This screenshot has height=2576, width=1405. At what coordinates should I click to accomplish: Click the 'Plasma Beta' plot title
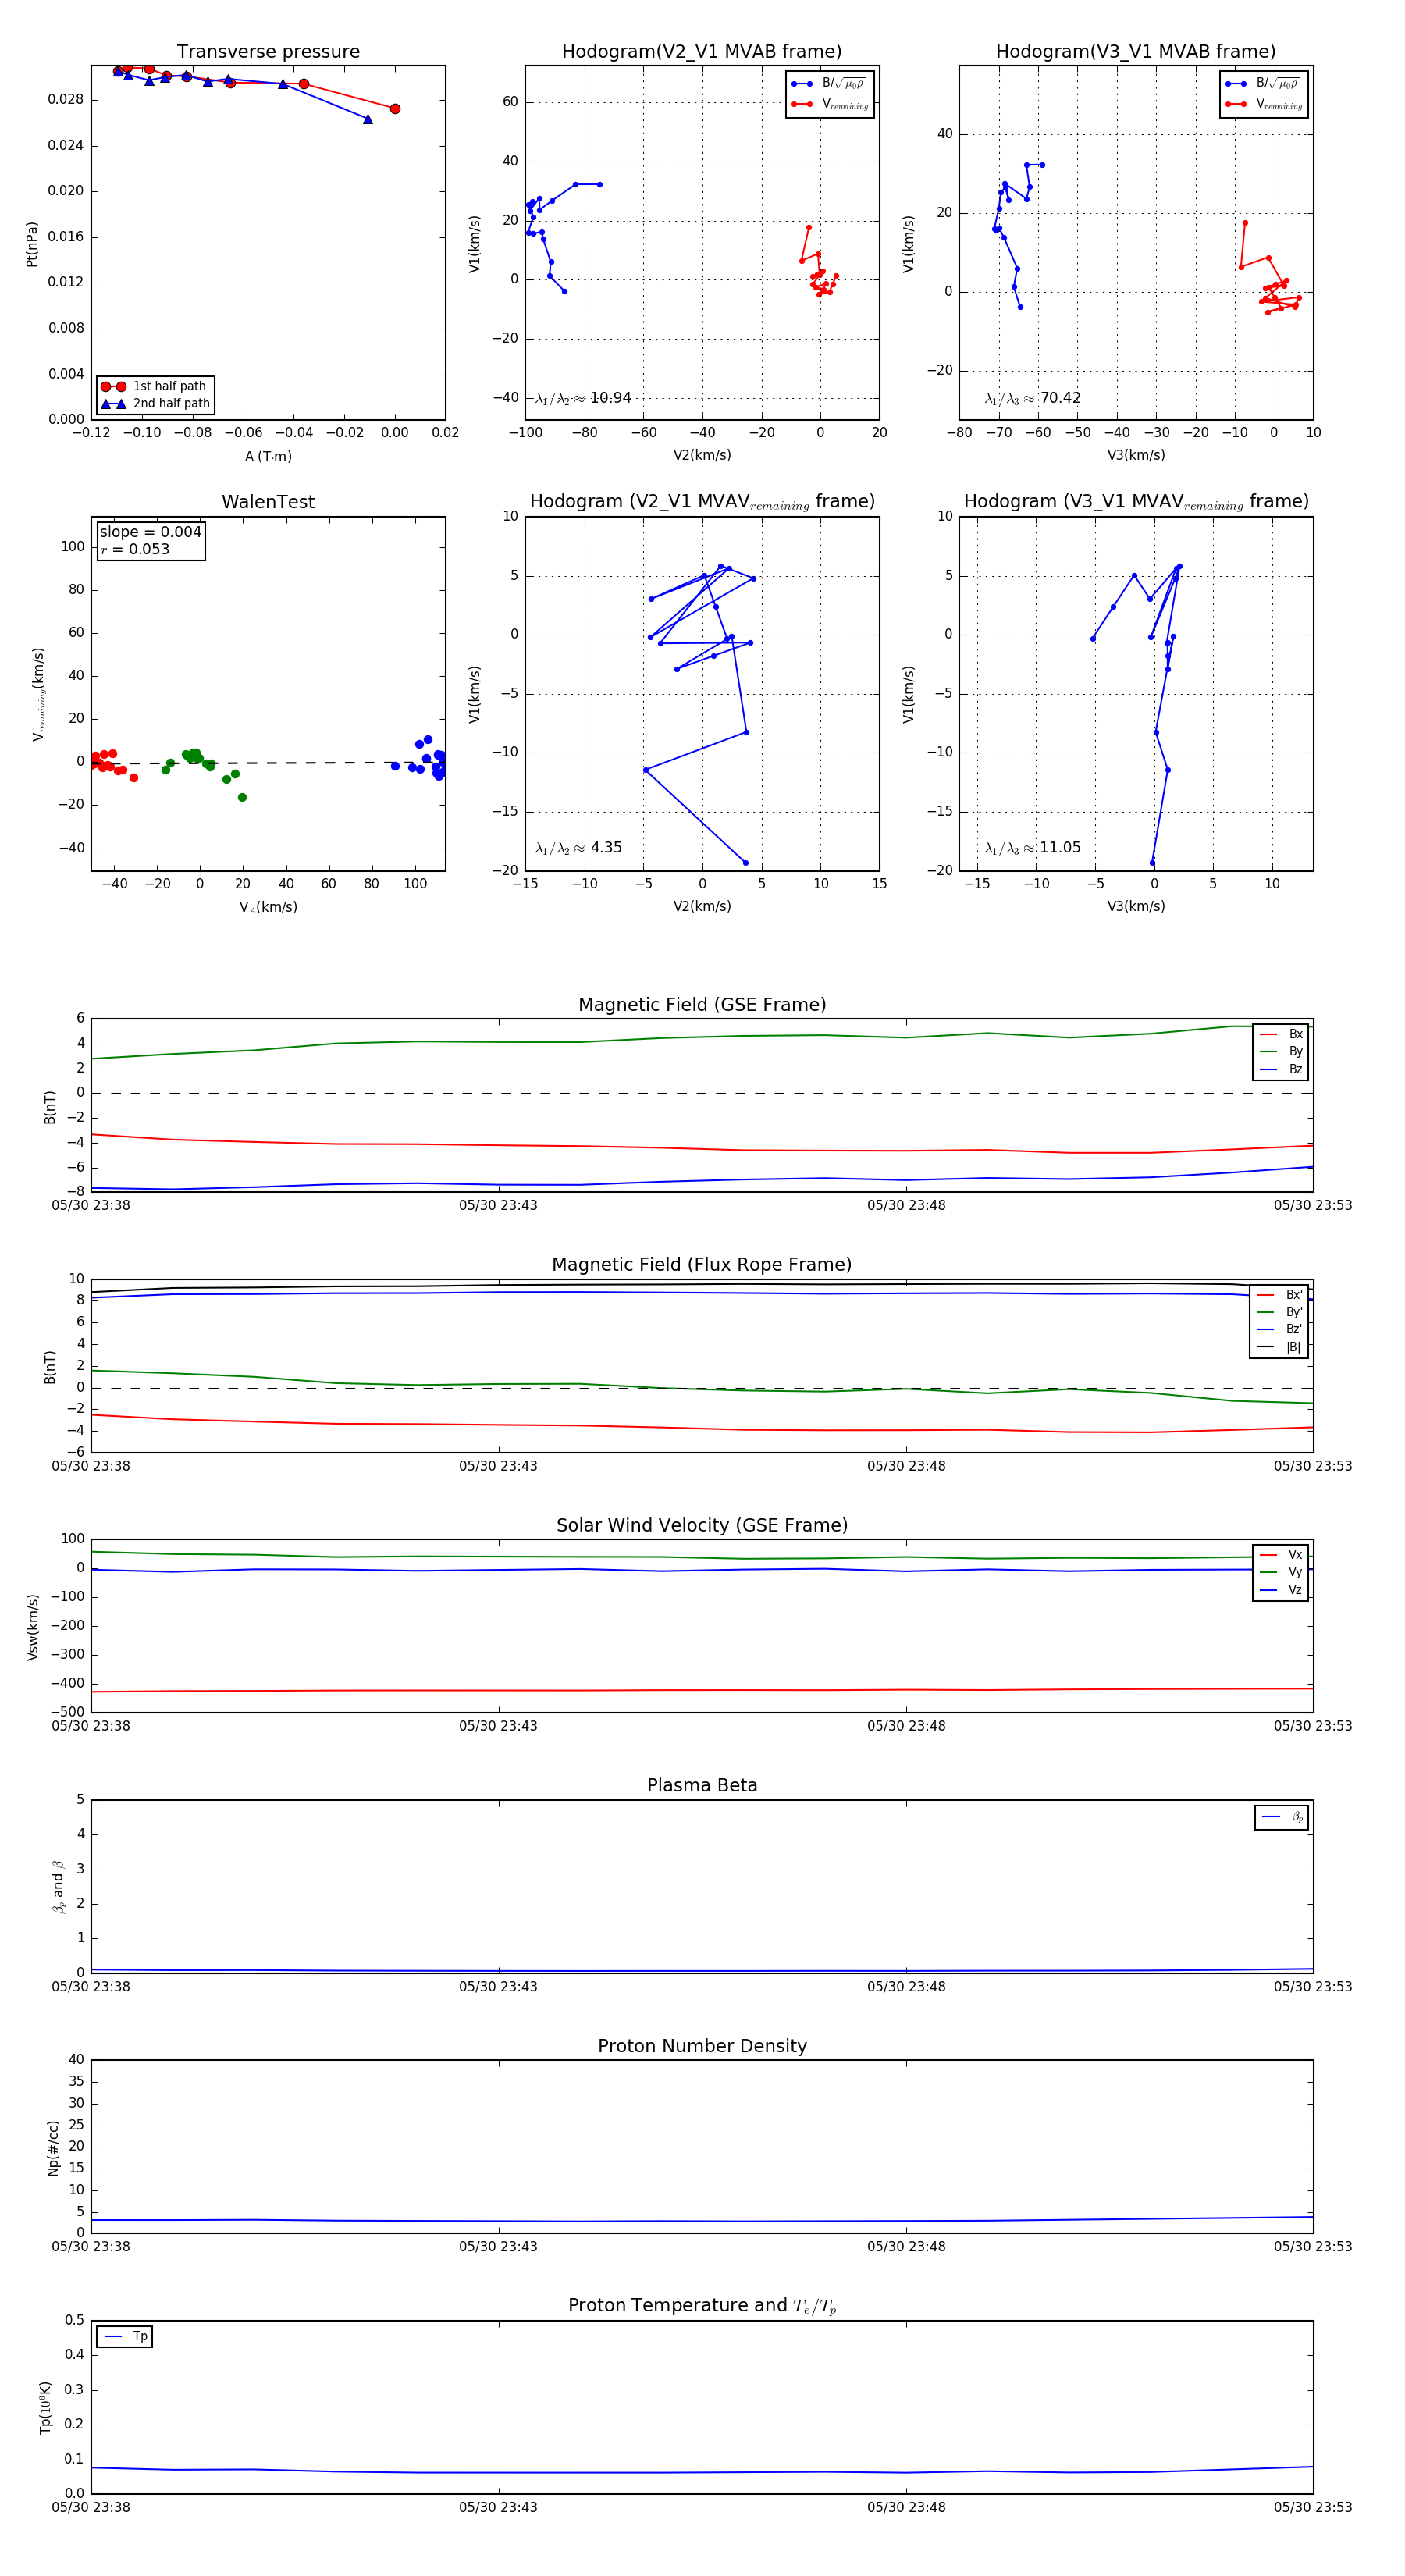pyautogui.click(x=702, y=1785)
